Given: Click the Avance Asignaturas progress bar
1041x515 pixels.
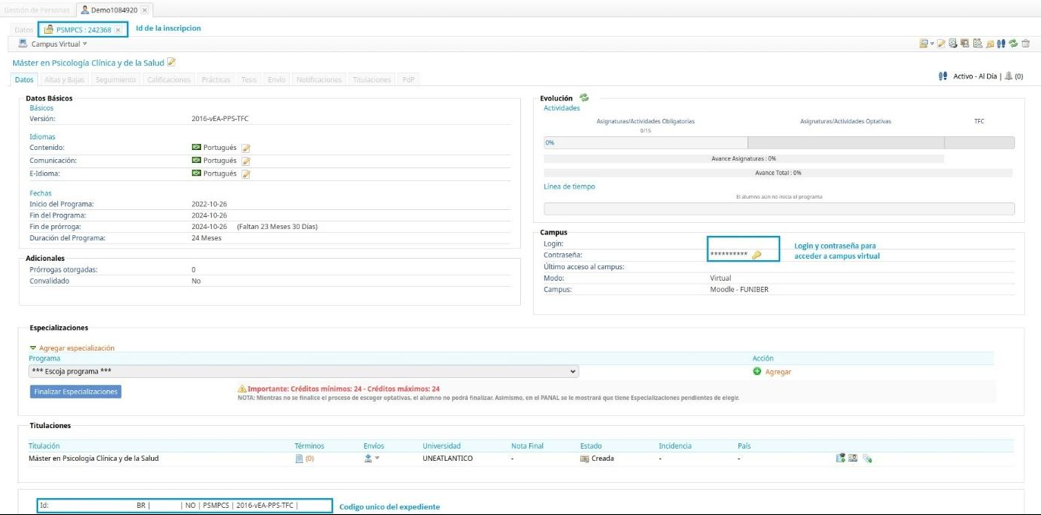Looking at the screenshot, I should click(x=743, y=158).
